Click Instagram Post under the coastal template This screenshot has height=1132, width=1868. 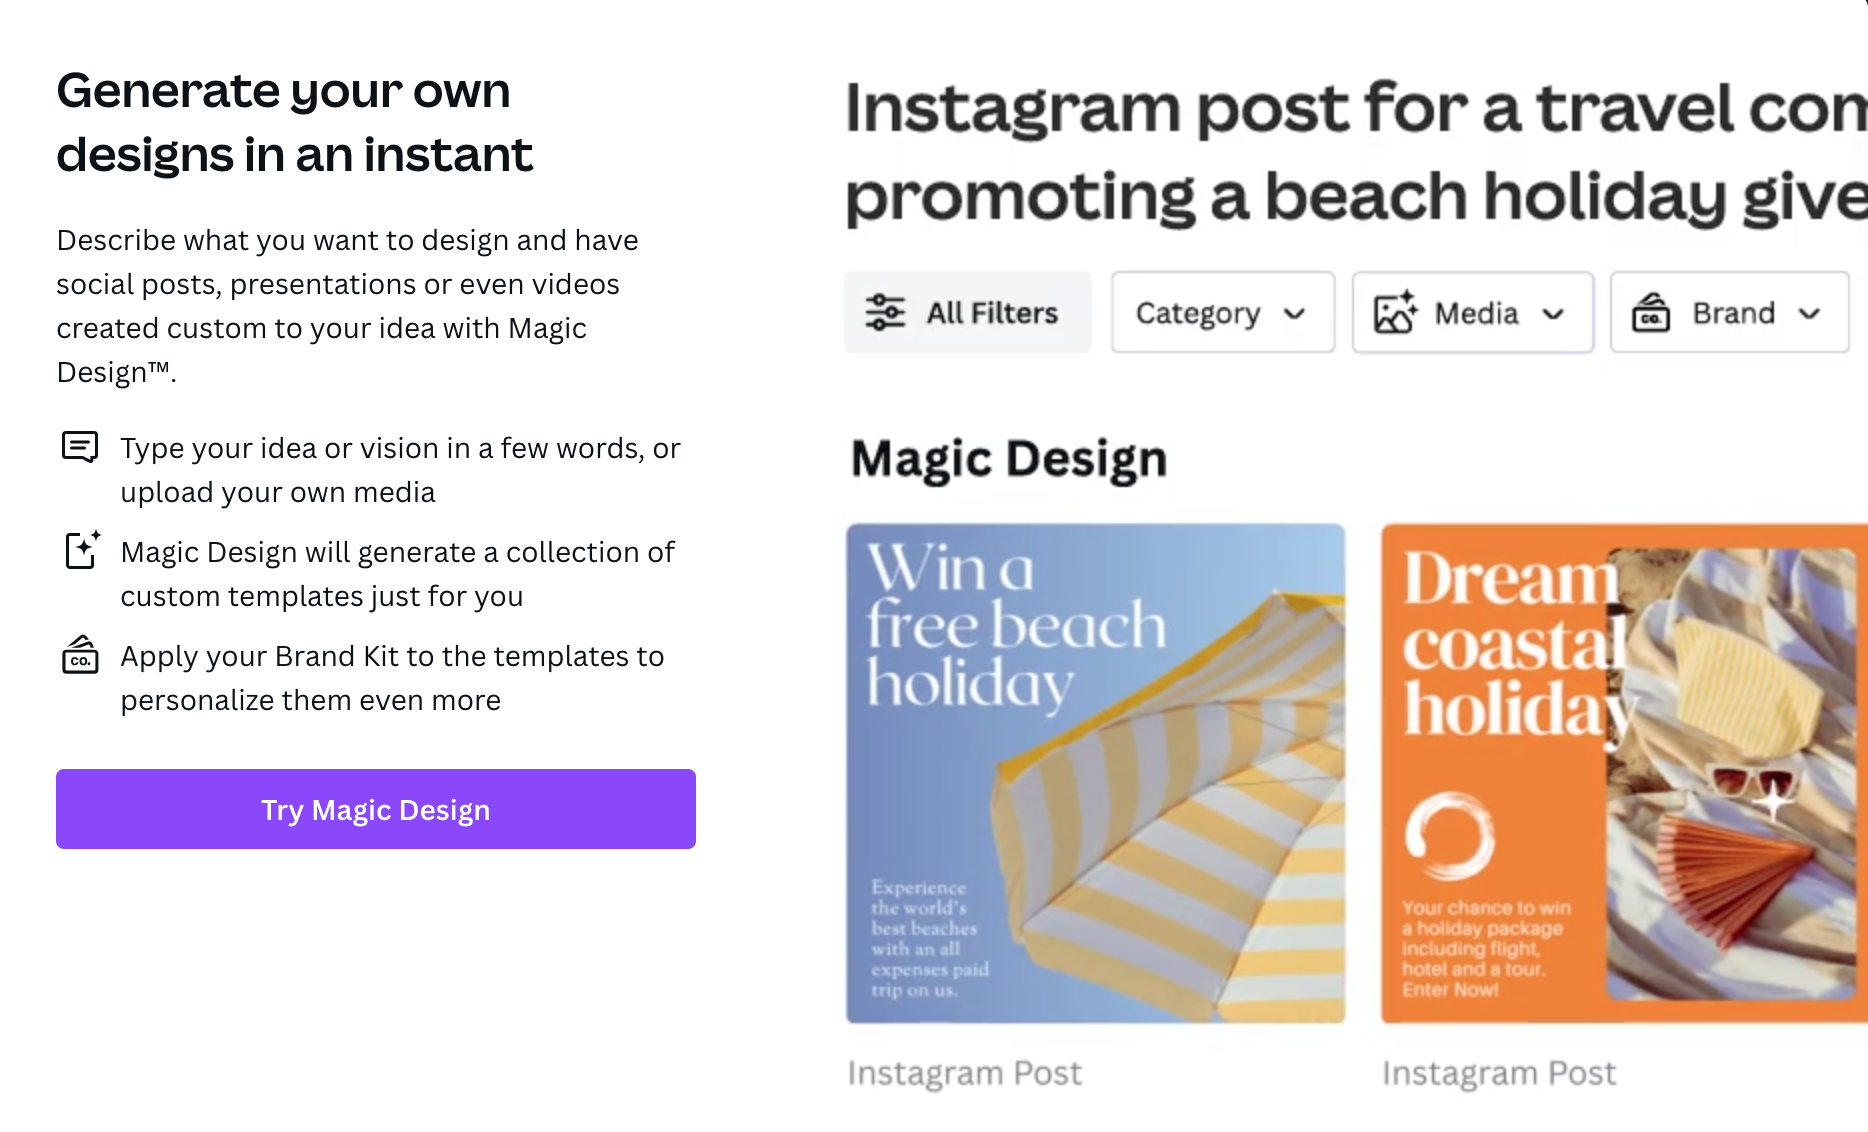tap(1499, 1071)
